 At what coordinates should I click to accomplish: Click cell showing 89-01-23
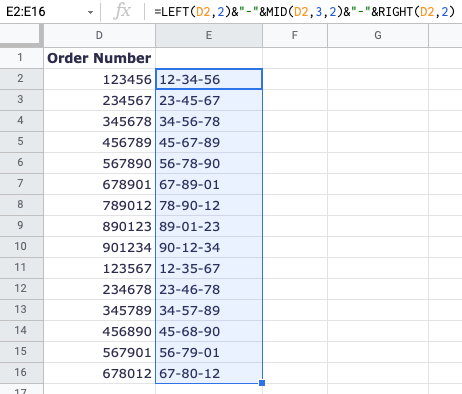click(x=209, y=226)
